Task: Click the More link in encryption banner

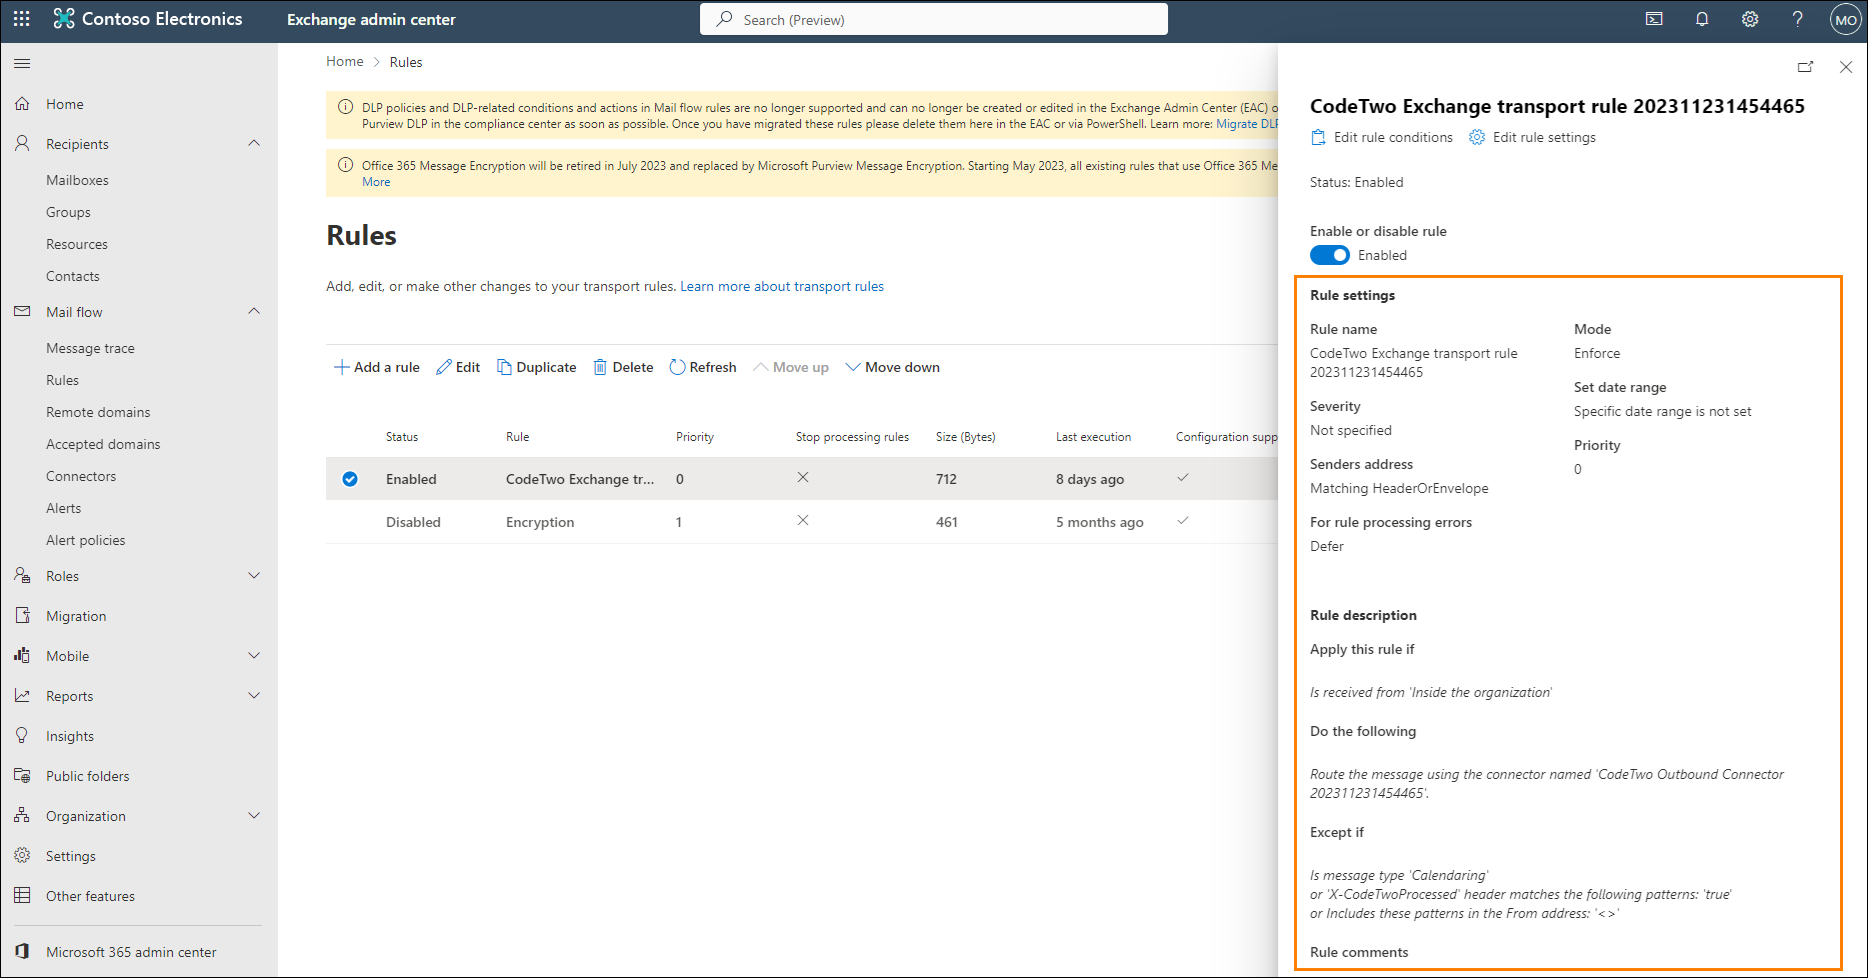Action: coord(376,182)
